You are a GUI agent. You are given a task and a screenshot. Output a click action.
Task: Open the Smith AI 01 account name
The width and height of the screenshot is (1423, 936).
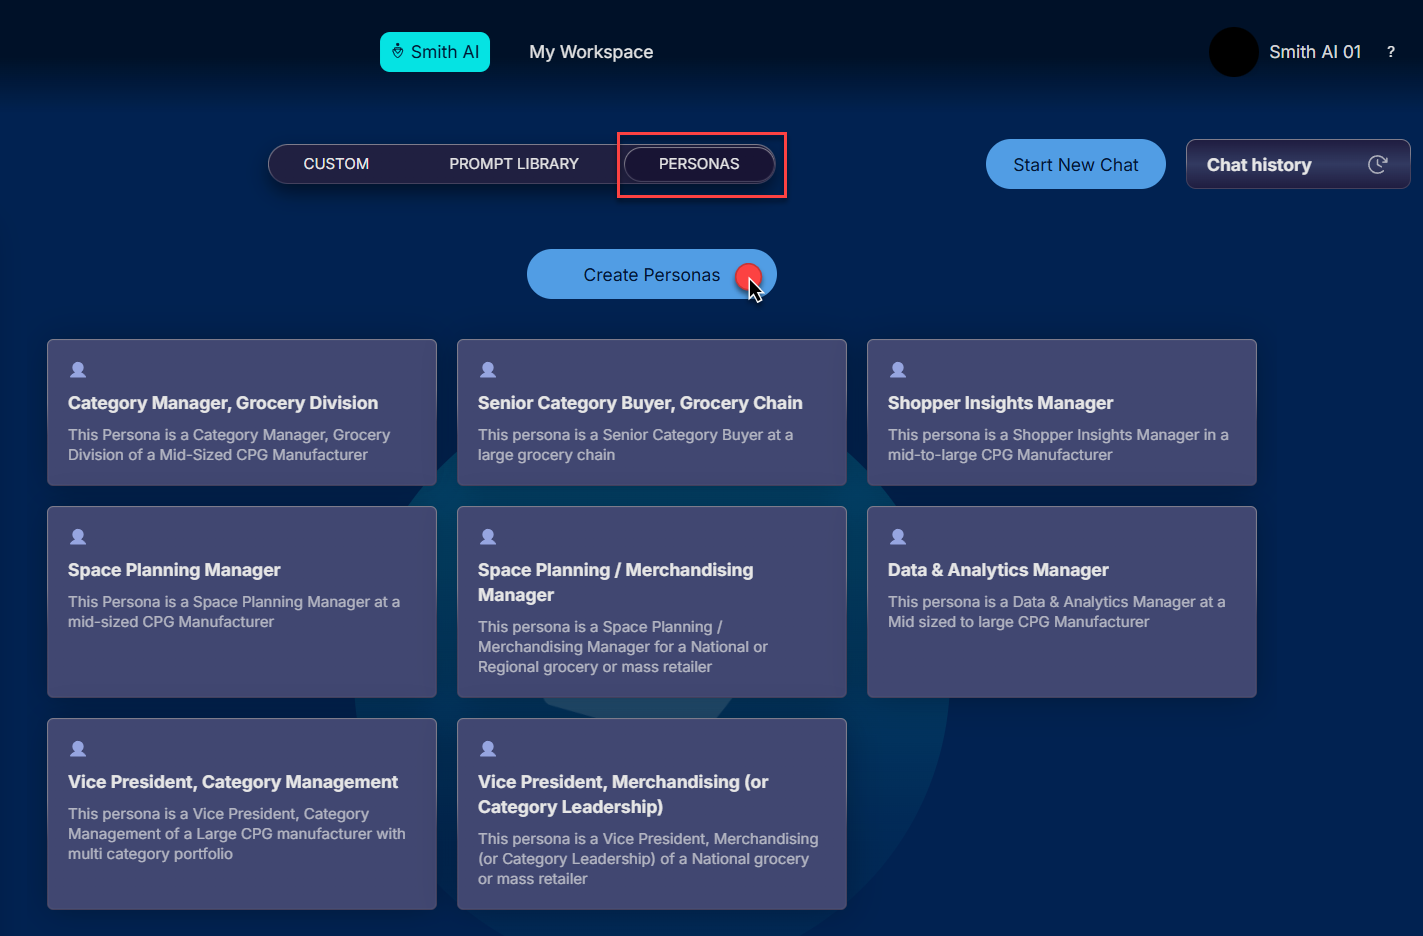(1315, 52)
